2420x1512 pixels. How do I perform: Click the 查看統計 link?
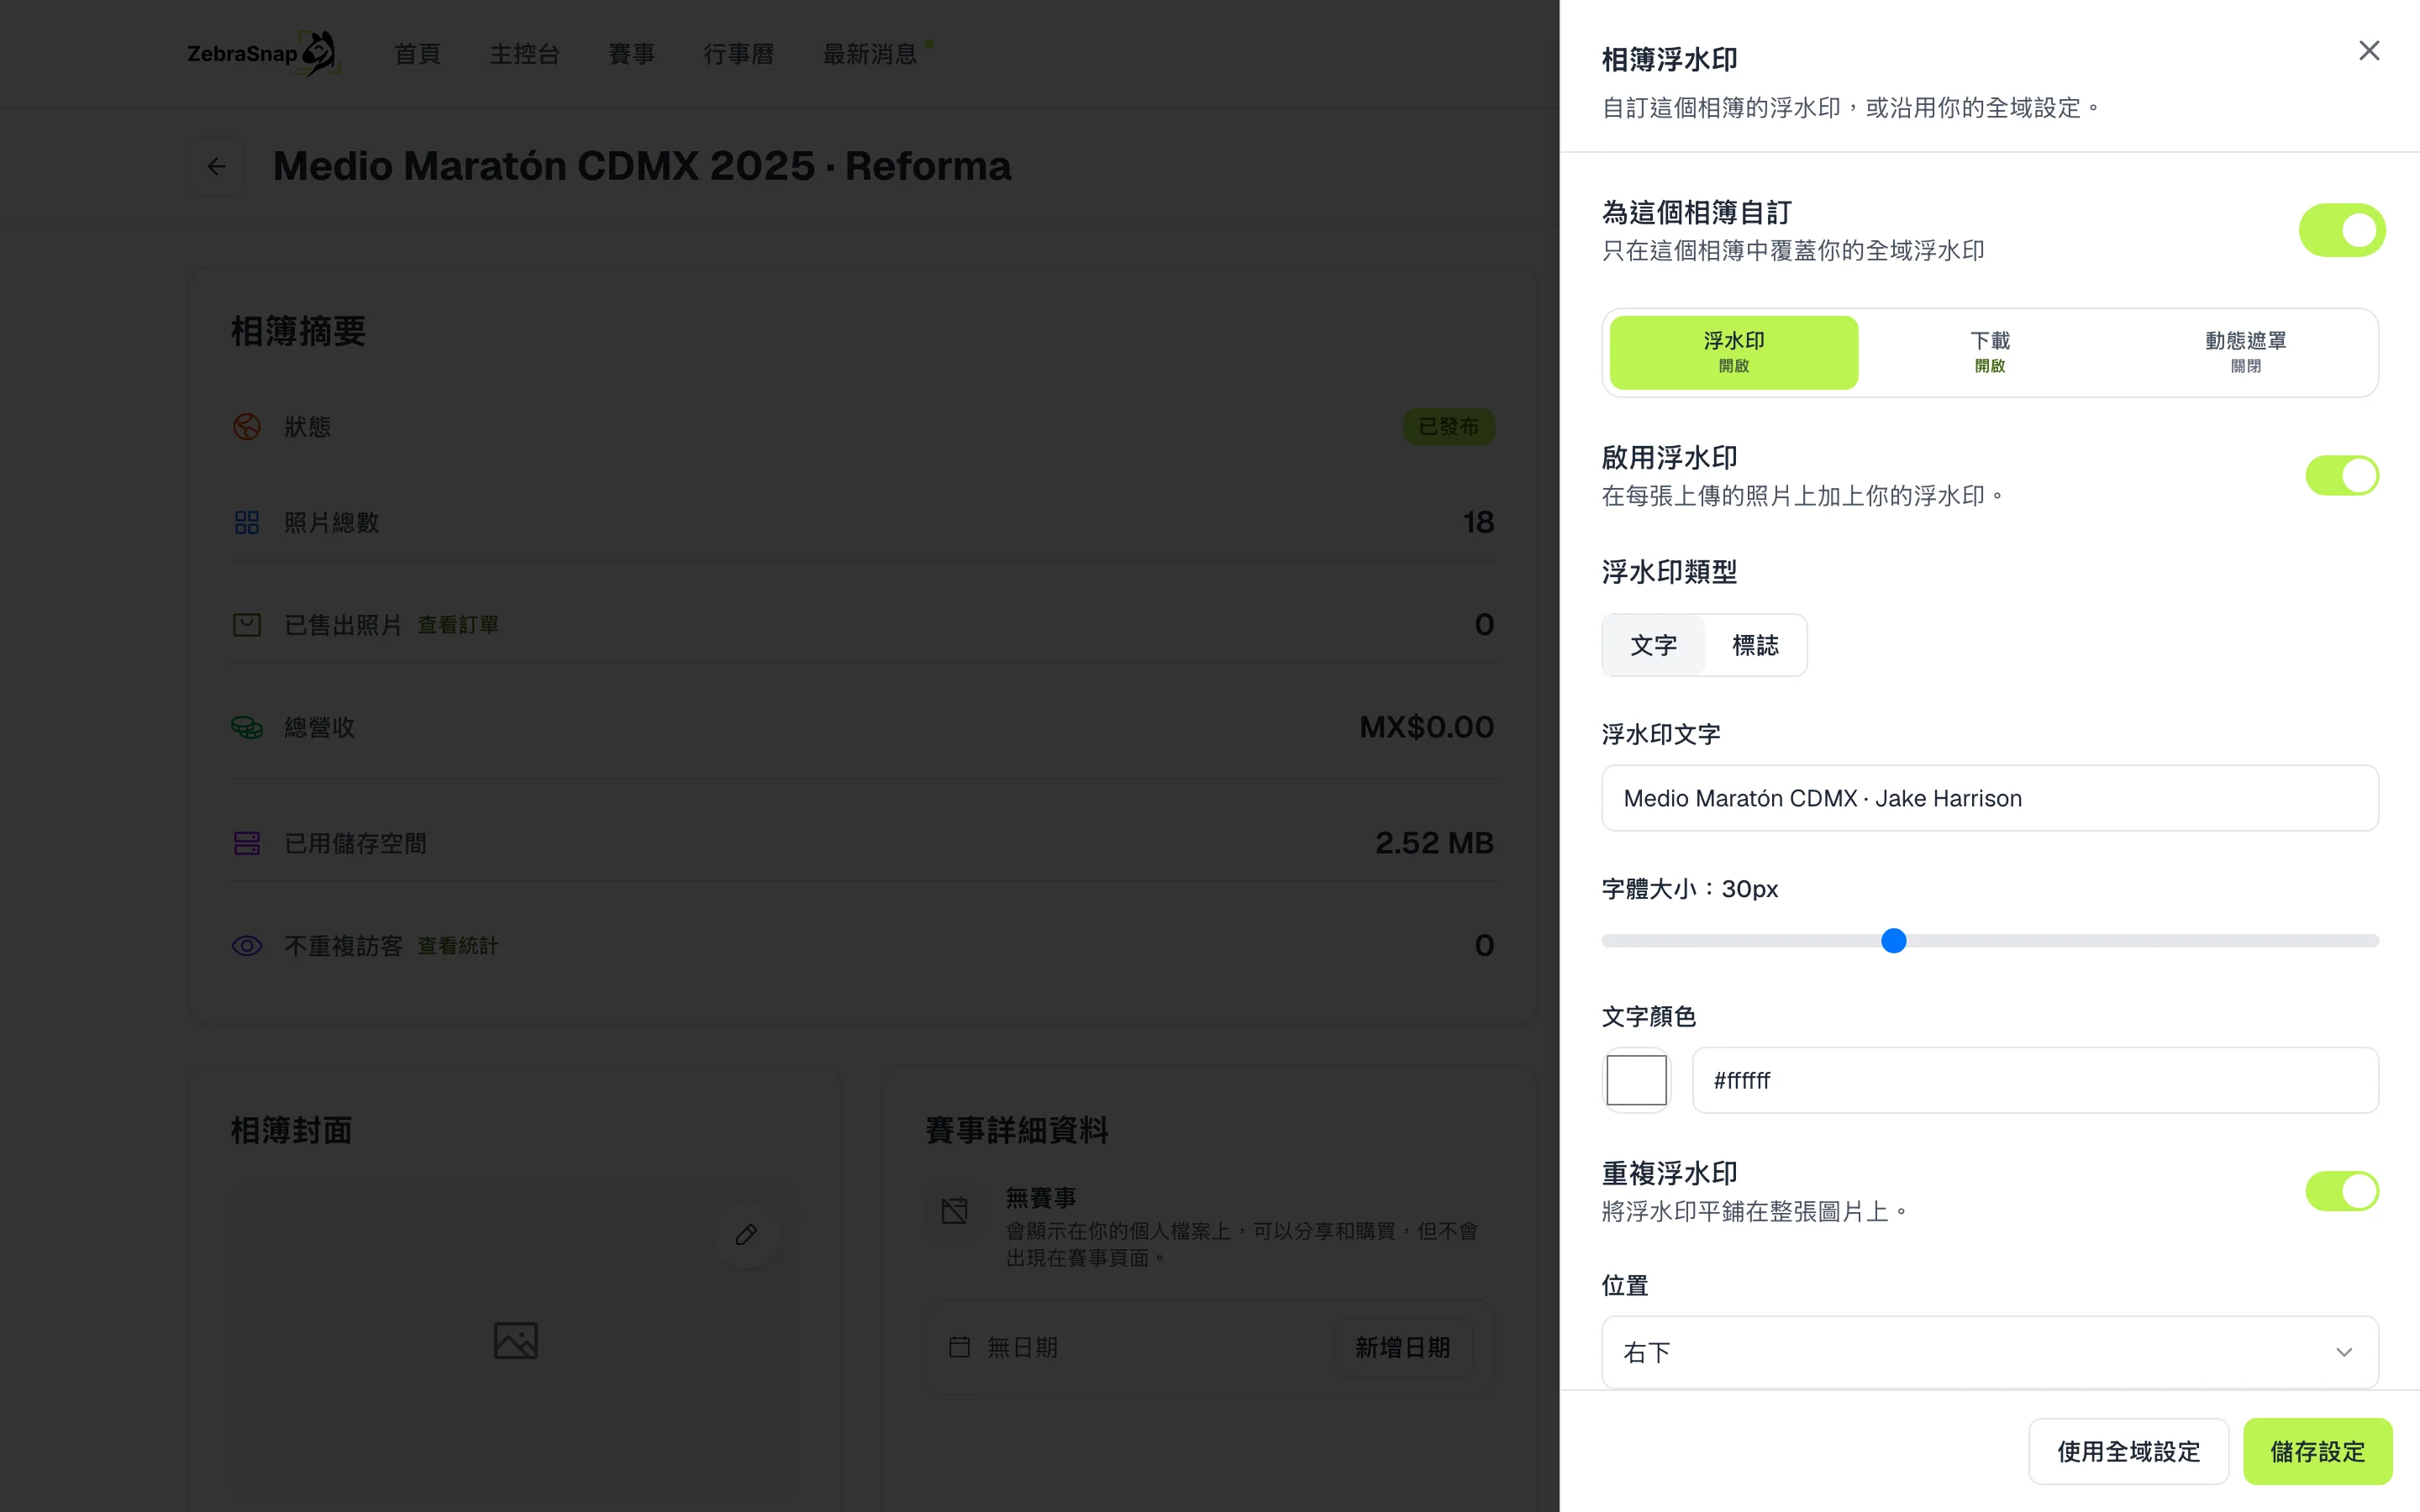pos(457,946)
